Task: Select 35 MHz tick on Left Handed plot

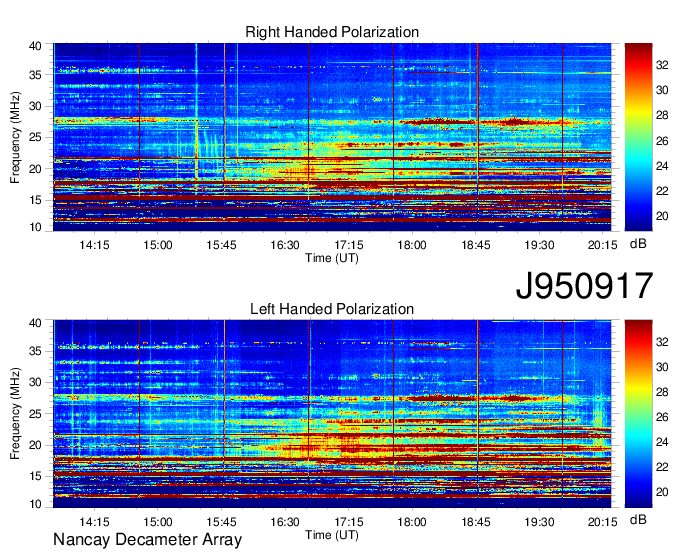Action: tap(35, 351)
